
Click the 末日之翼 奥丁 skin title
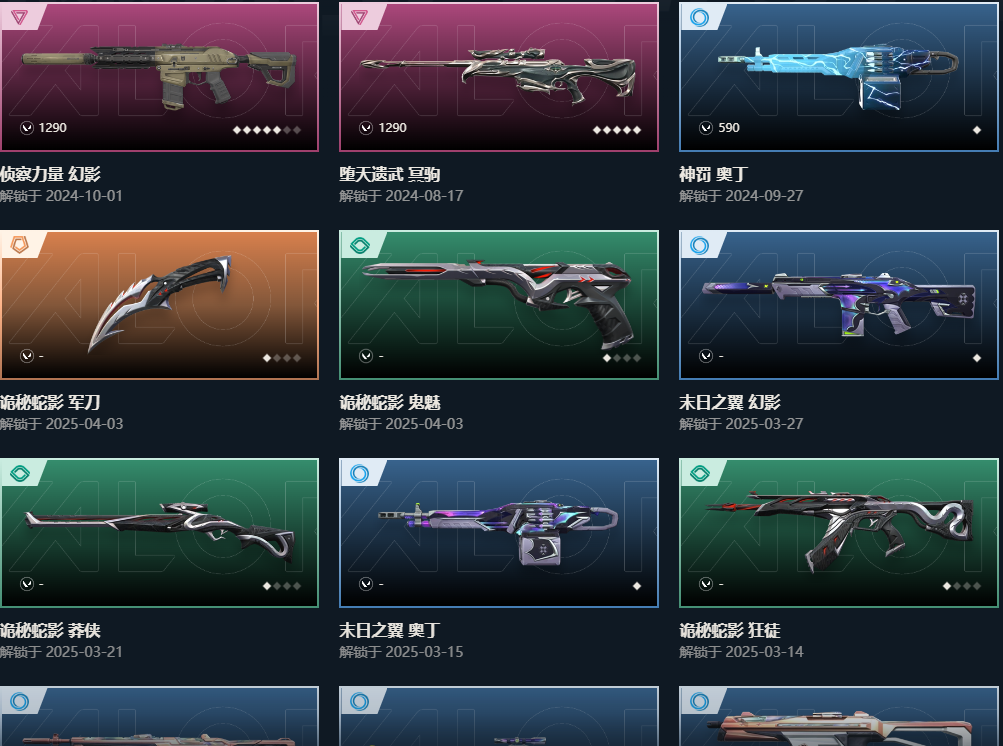coord(390,630)
